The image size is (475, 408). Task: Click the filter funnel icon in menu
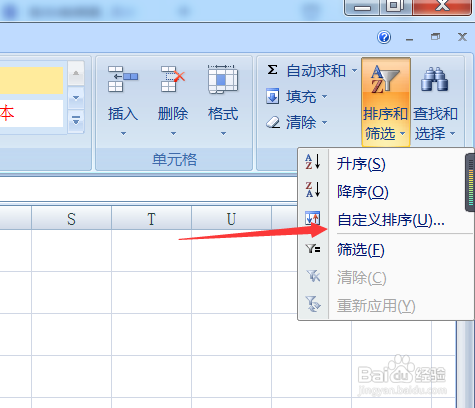pos(313,249)
